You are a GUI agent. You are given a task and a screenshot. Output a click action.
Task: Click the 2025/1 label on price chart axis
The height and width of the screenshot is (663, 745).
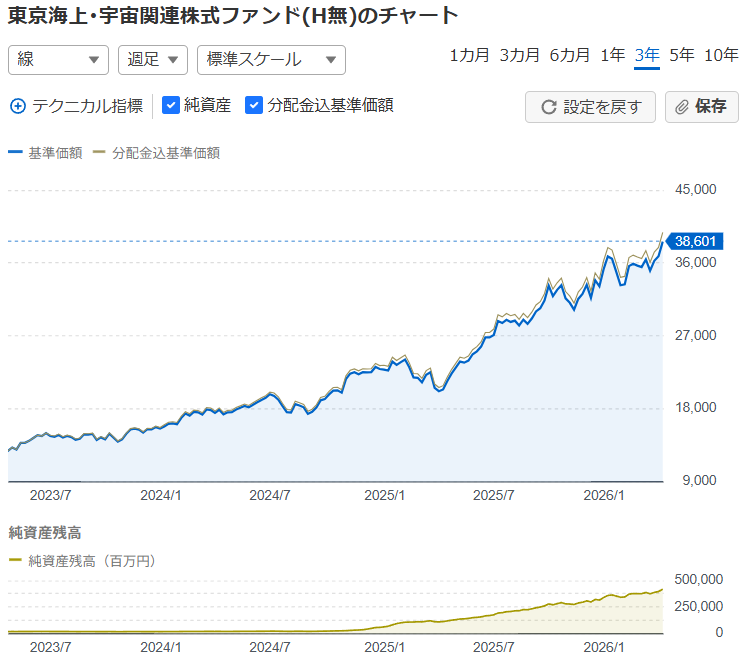pyautogui.click(x=384, y=495)
